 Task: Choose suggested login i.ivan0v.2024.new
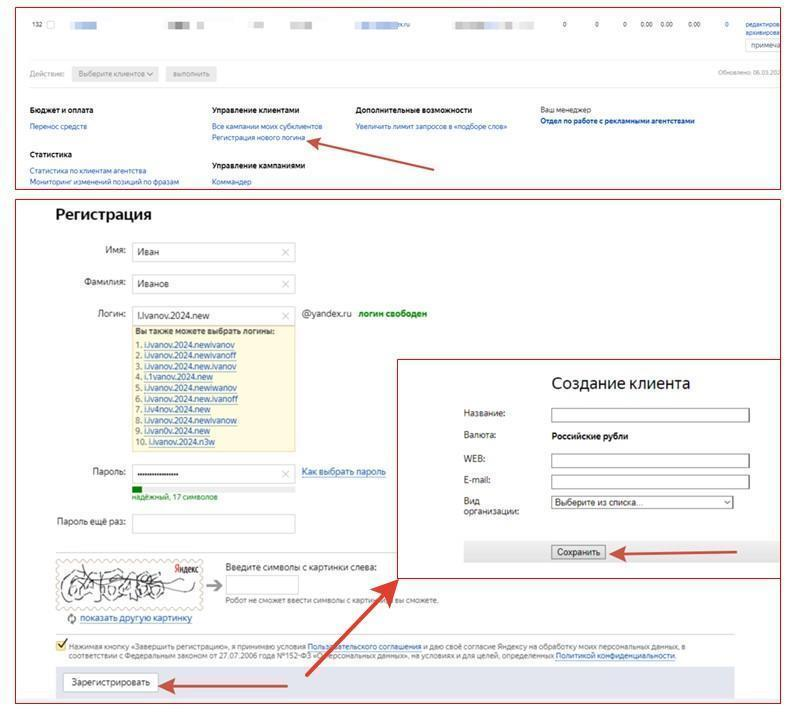pos(177,431)
